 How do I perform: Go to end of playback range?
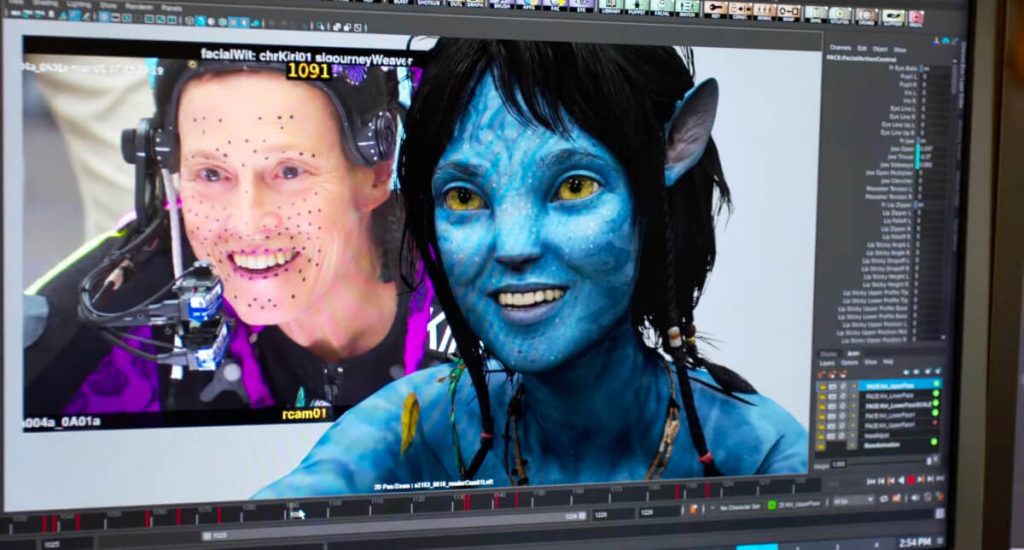point(939,482)
